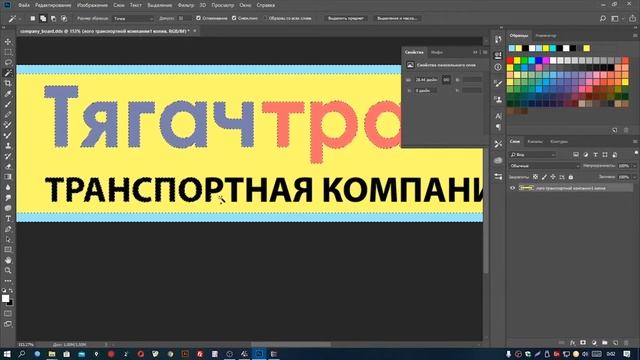
Task: Select the Zoom tool
Action: [x=8, y=270]
